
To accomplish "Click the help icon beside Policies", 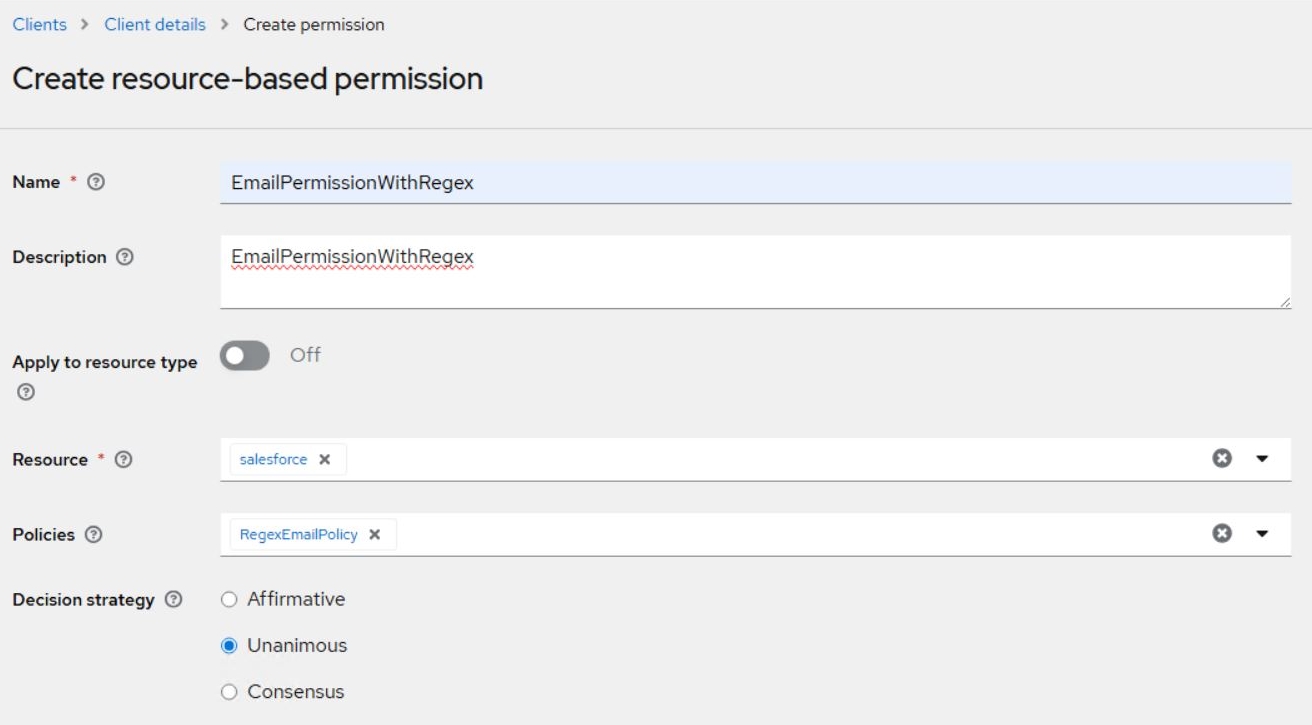I will coord(94,535).
